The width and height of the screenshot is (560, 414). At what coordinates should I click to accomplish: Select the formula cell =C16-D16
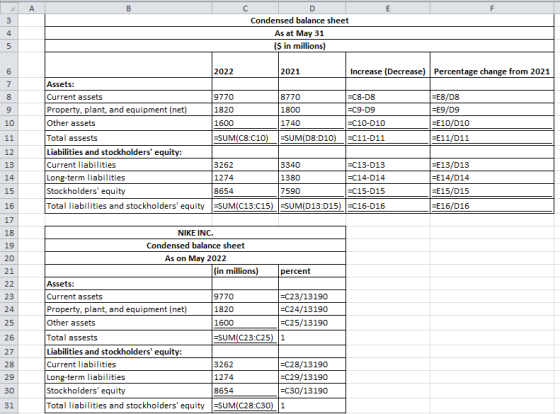[388, 206]
